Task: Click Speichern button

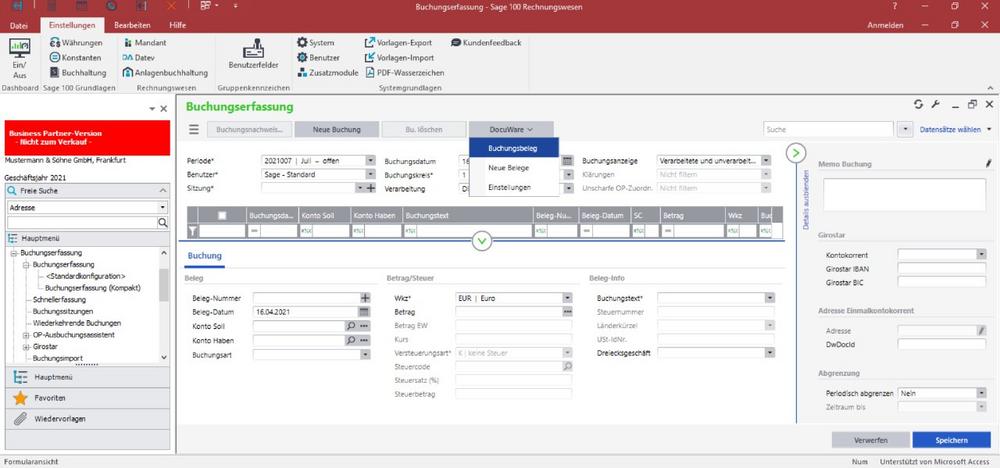Action: click(x=952, y=440)
